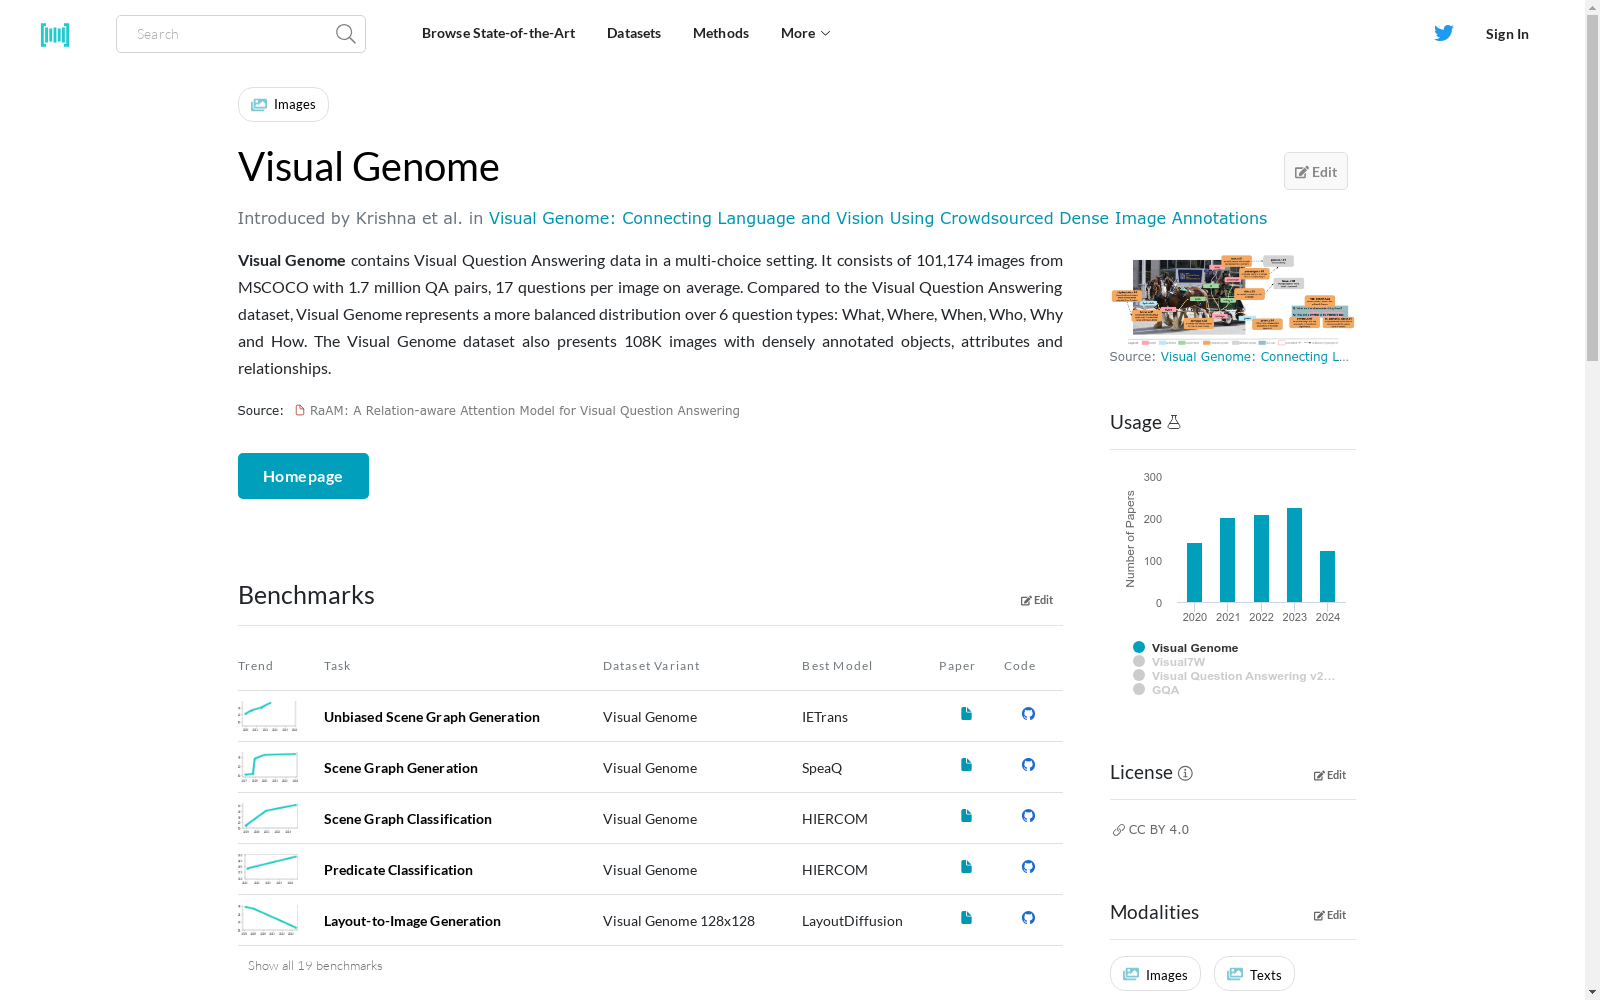
Task: Toggle Visual Genome series in usage chart legend
Action: pos(1185,648)
